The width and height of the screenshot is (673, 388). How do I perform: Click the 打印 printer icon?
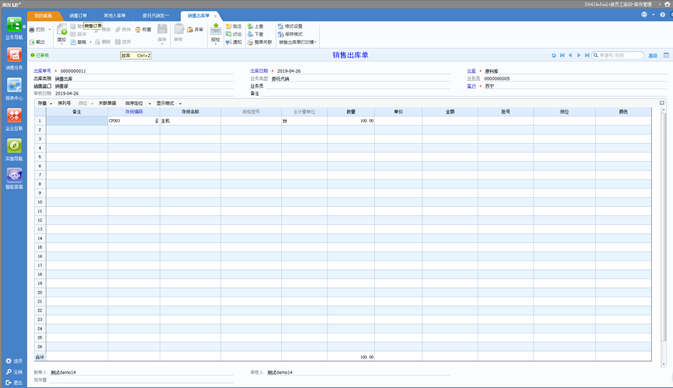pos(32,30)
